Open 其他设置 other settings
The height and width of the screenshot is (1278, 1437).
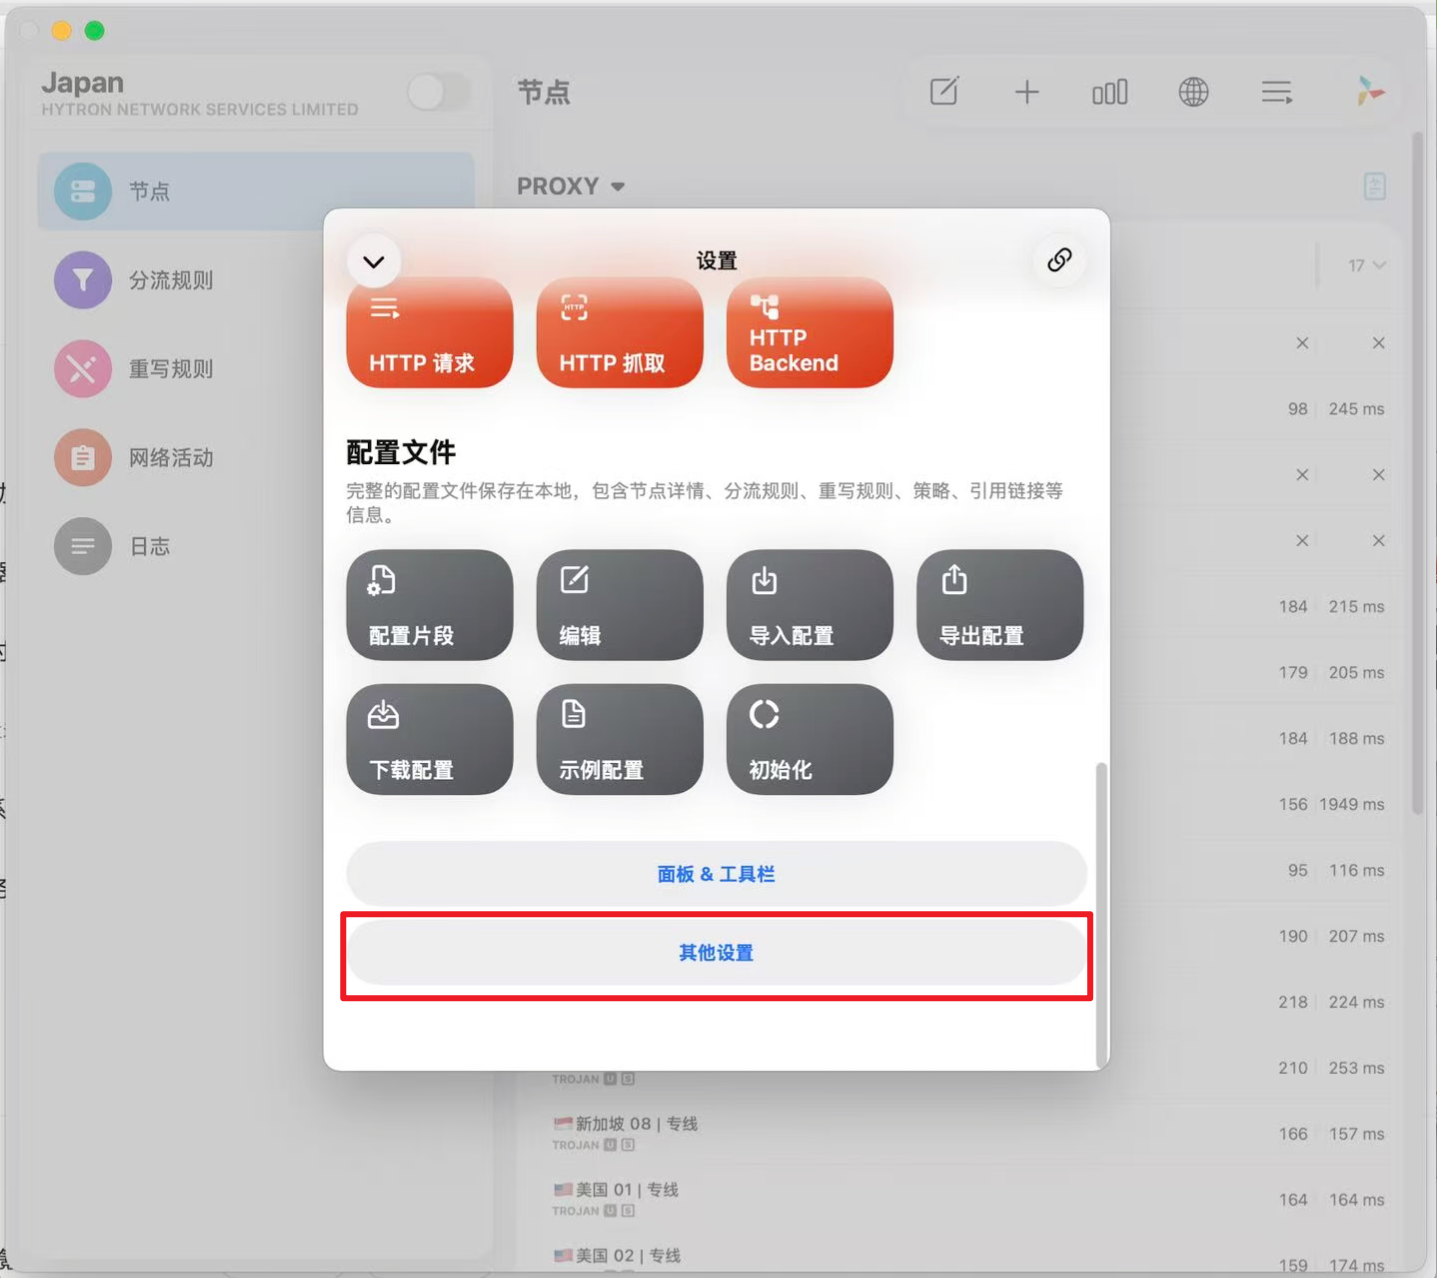point(716,953)
